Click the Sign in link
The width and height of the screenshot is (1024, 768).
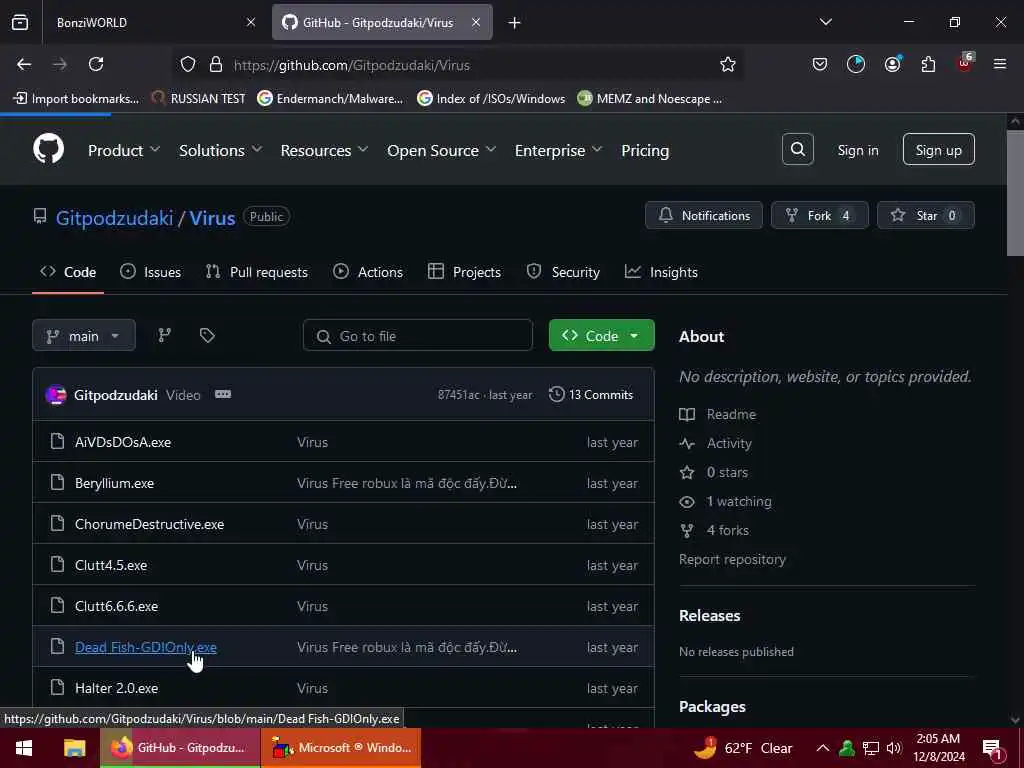(857, 150)
